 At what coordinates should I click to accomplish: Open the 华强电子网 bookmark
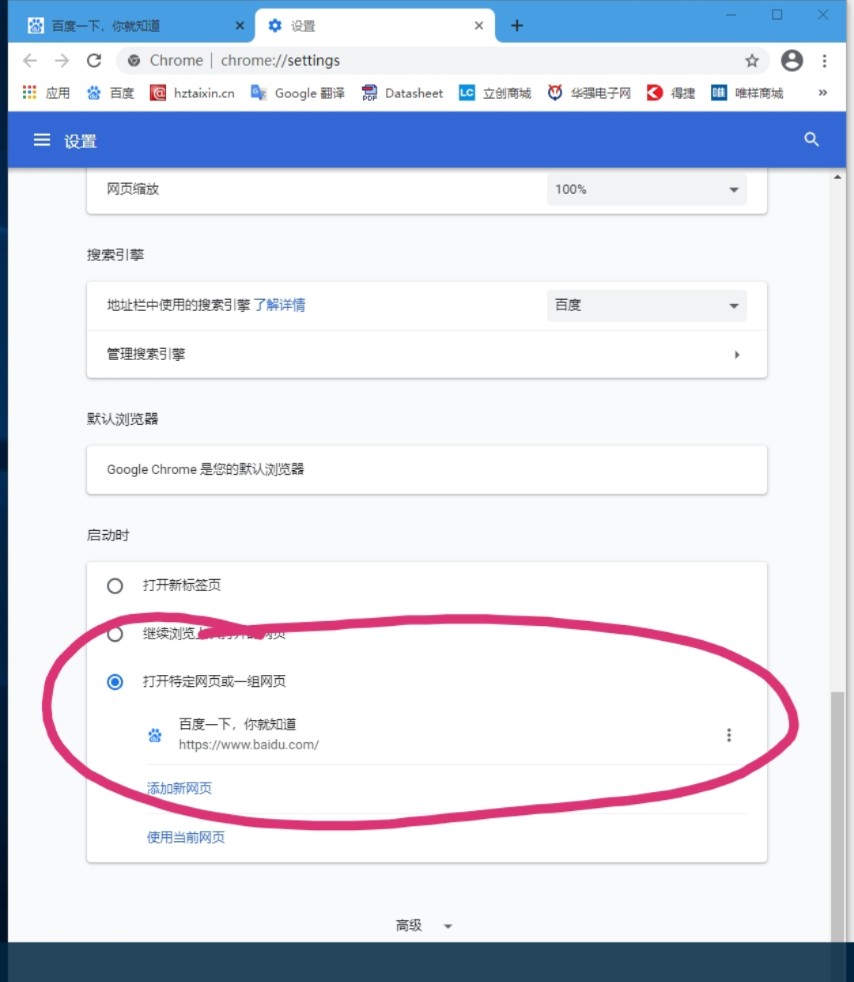(x=589, y=93)
